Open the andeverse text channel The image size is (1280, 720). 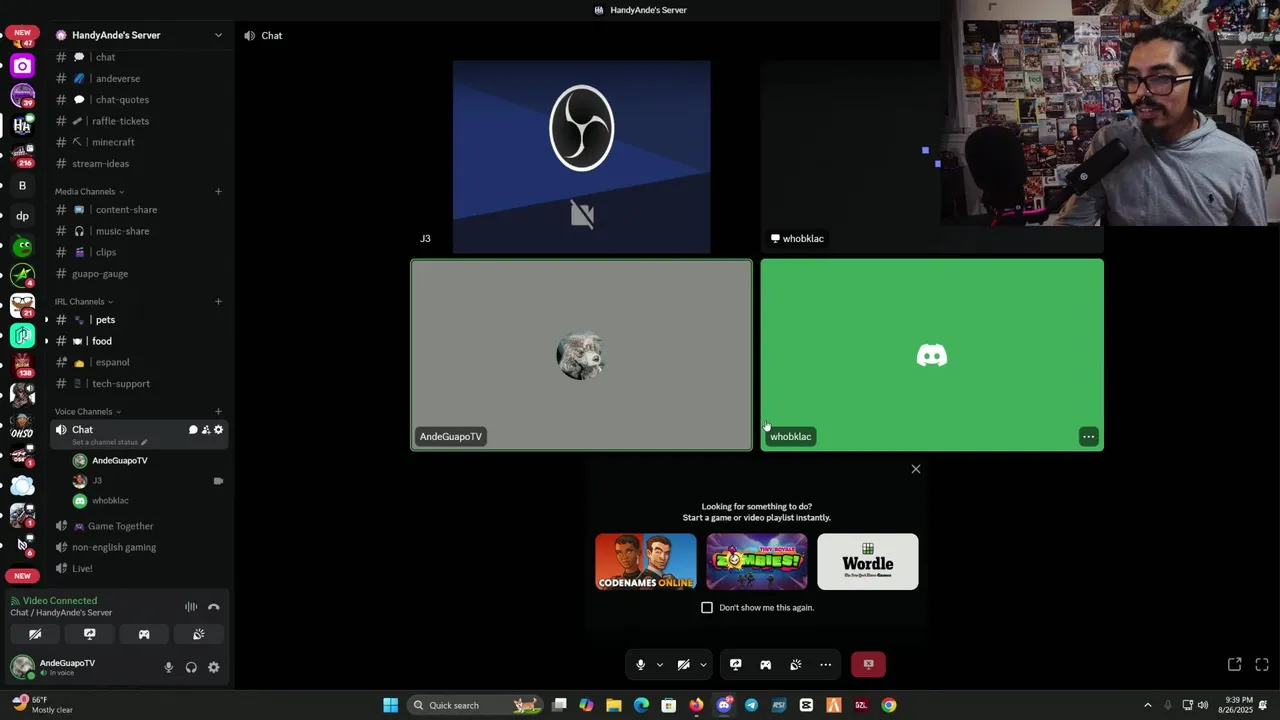click(140, 78)
